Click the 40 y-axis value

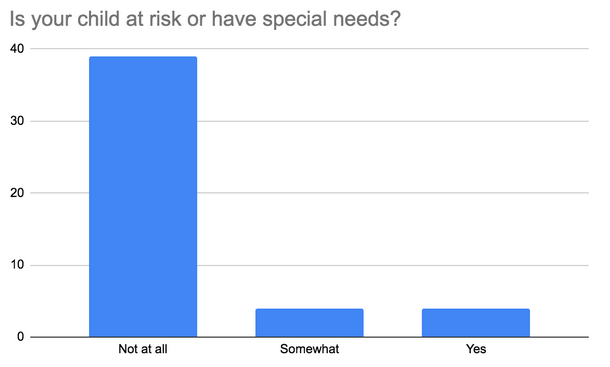click(x=17, y=49)
